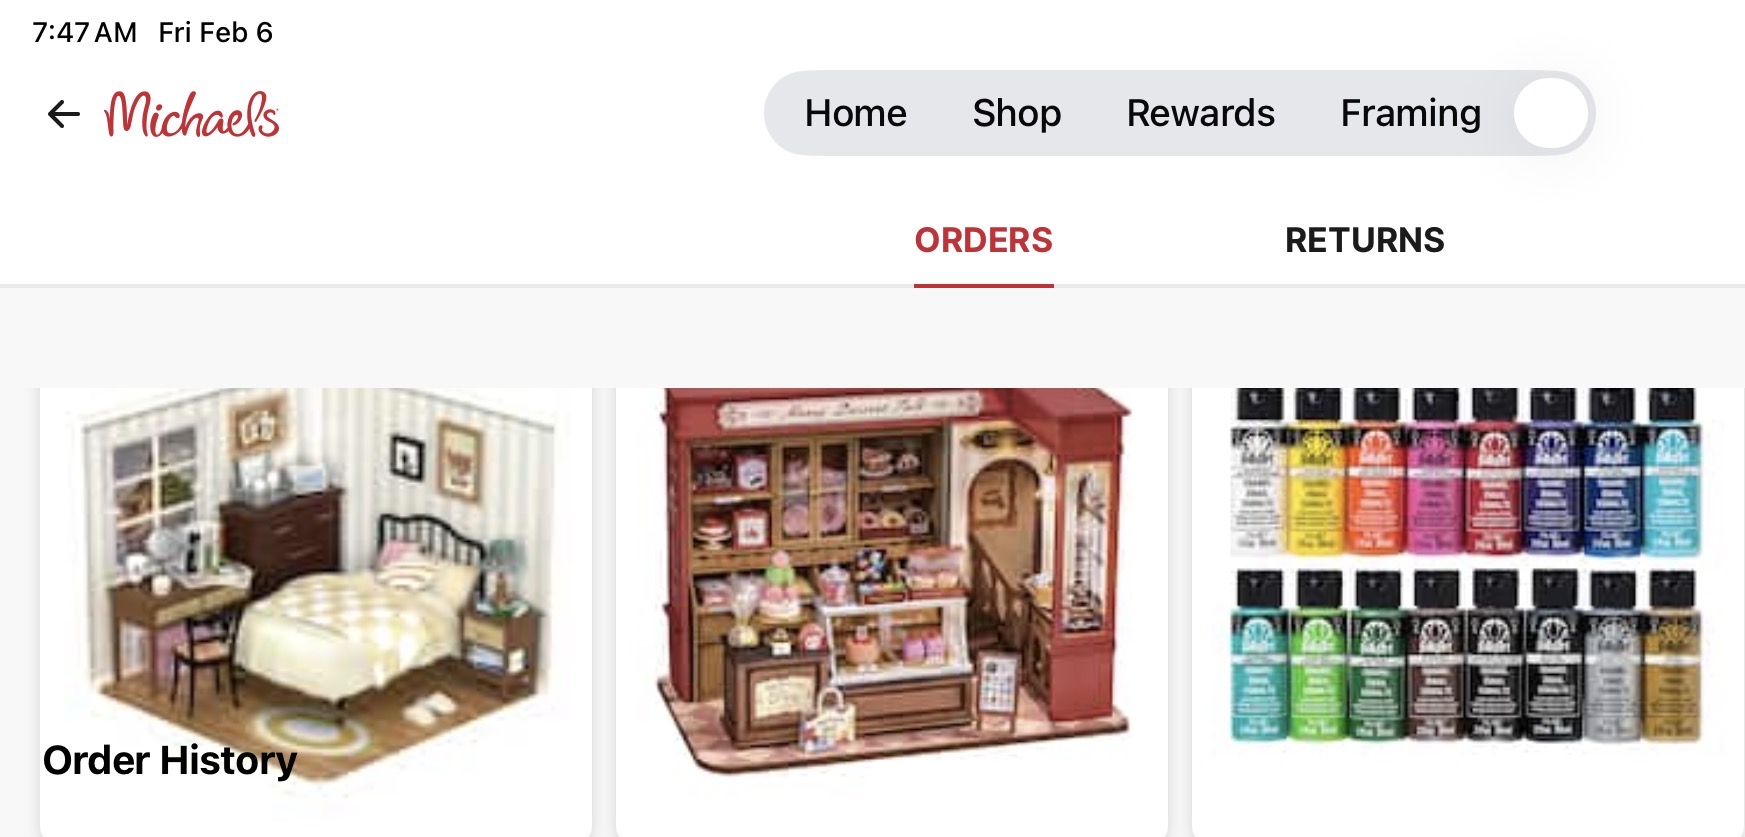Tap the Fri Feb 6 status date

[x=215, y=32]
